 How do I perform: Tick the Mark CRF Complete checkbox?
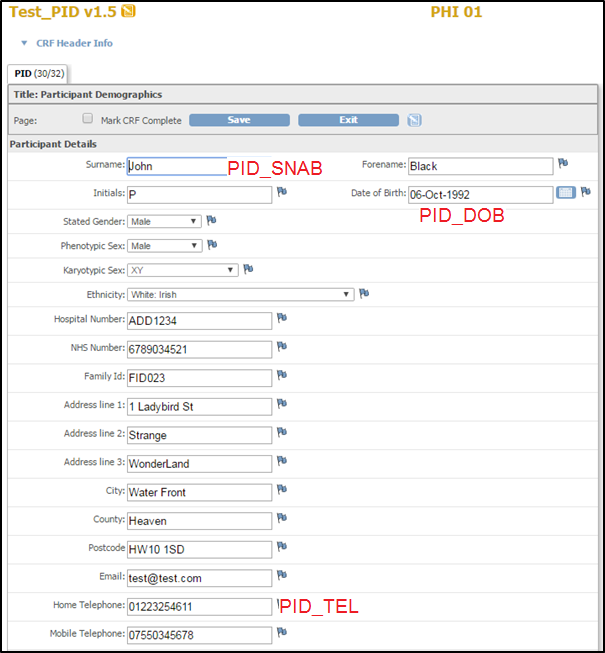(87, 119)
